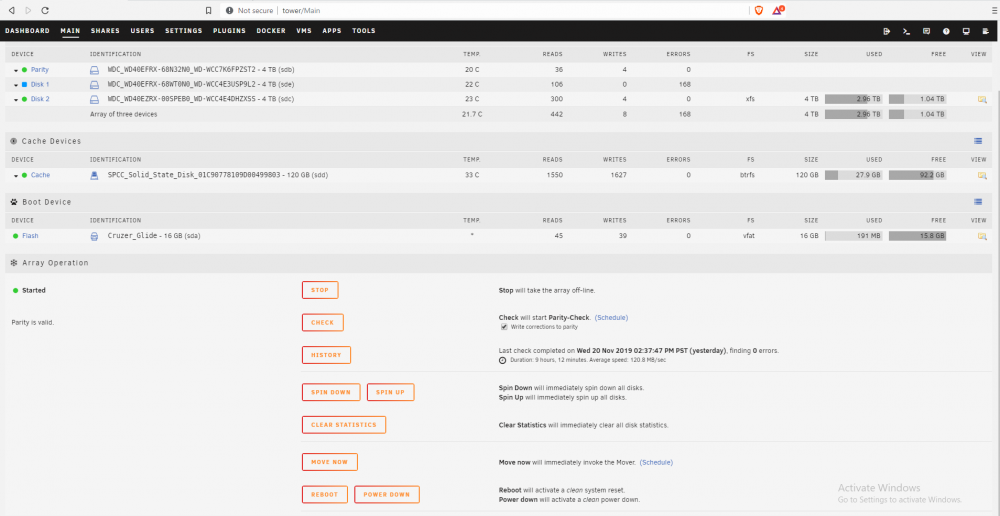Browse the Flash via its View icon
The width and height of the screenshot is (1000, 516).
[982, 236]
